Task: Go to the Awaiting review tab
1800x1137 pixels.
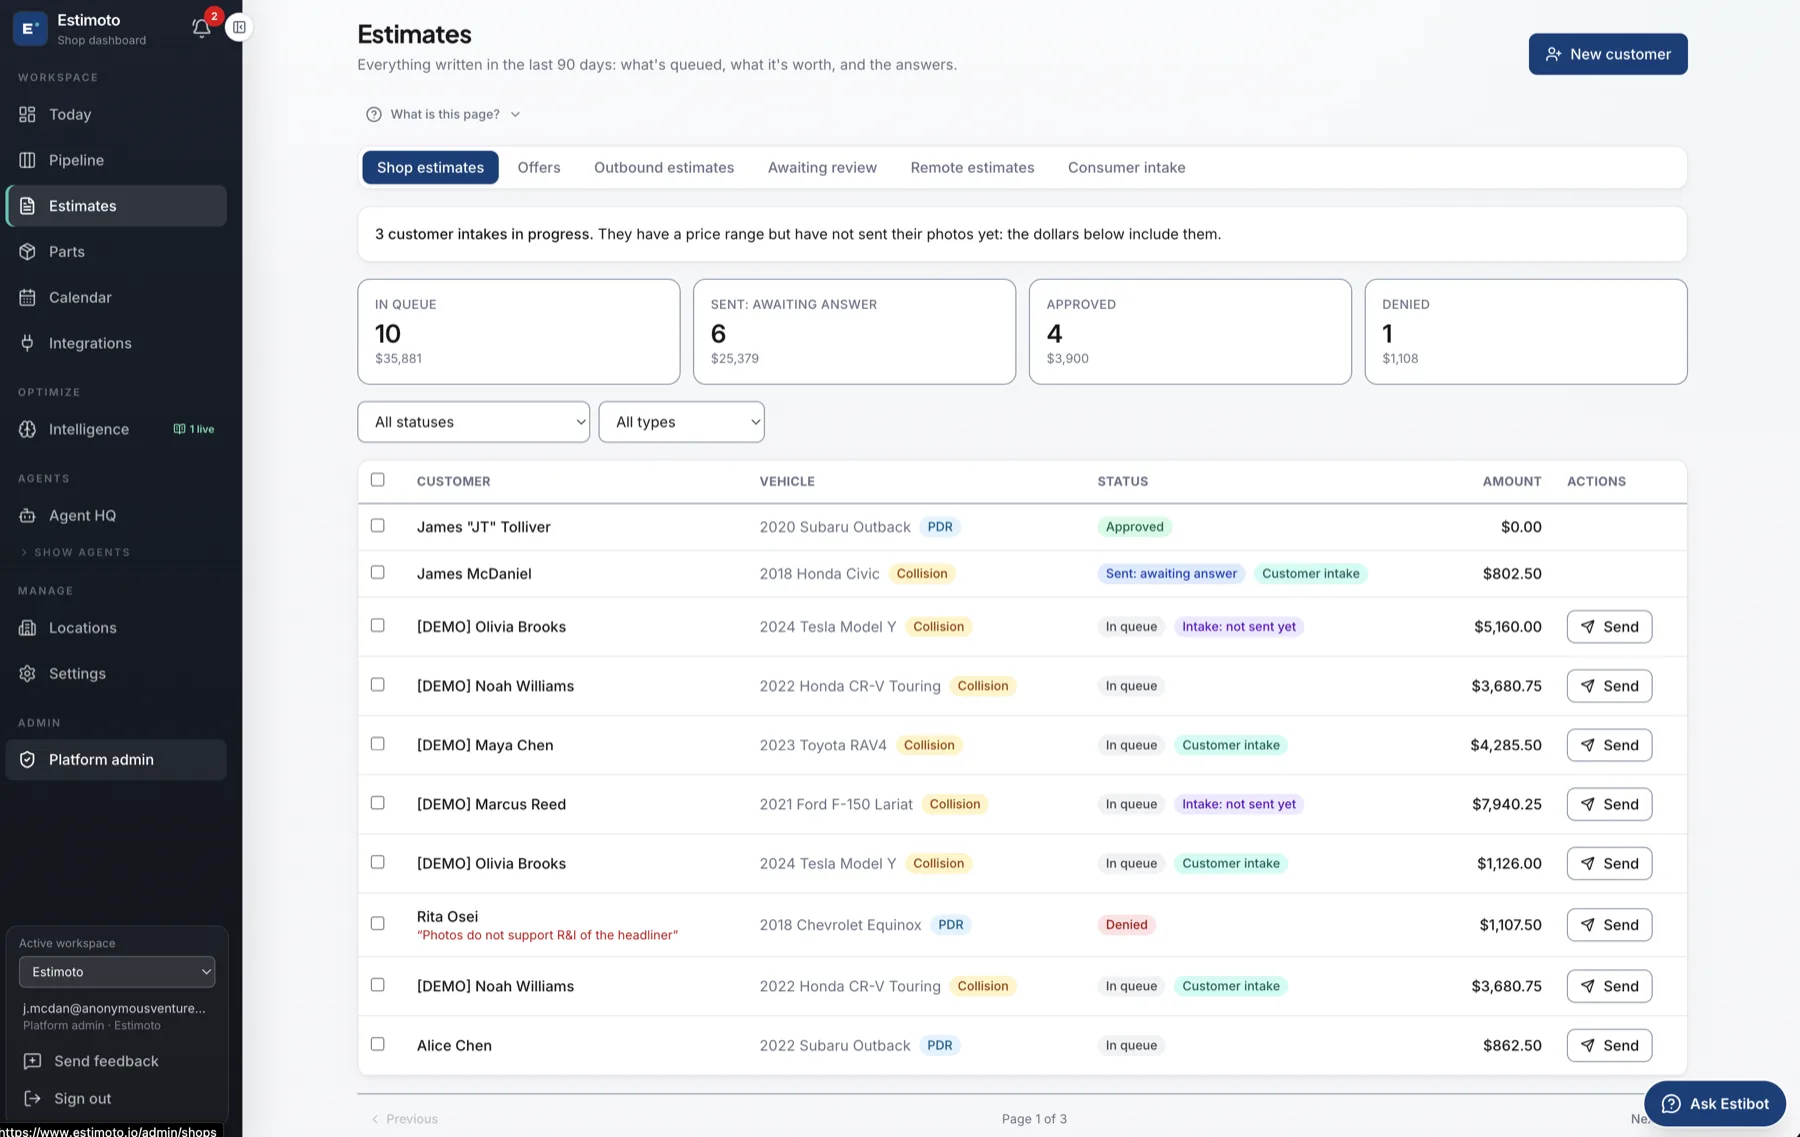Action: tap(822, 168)
